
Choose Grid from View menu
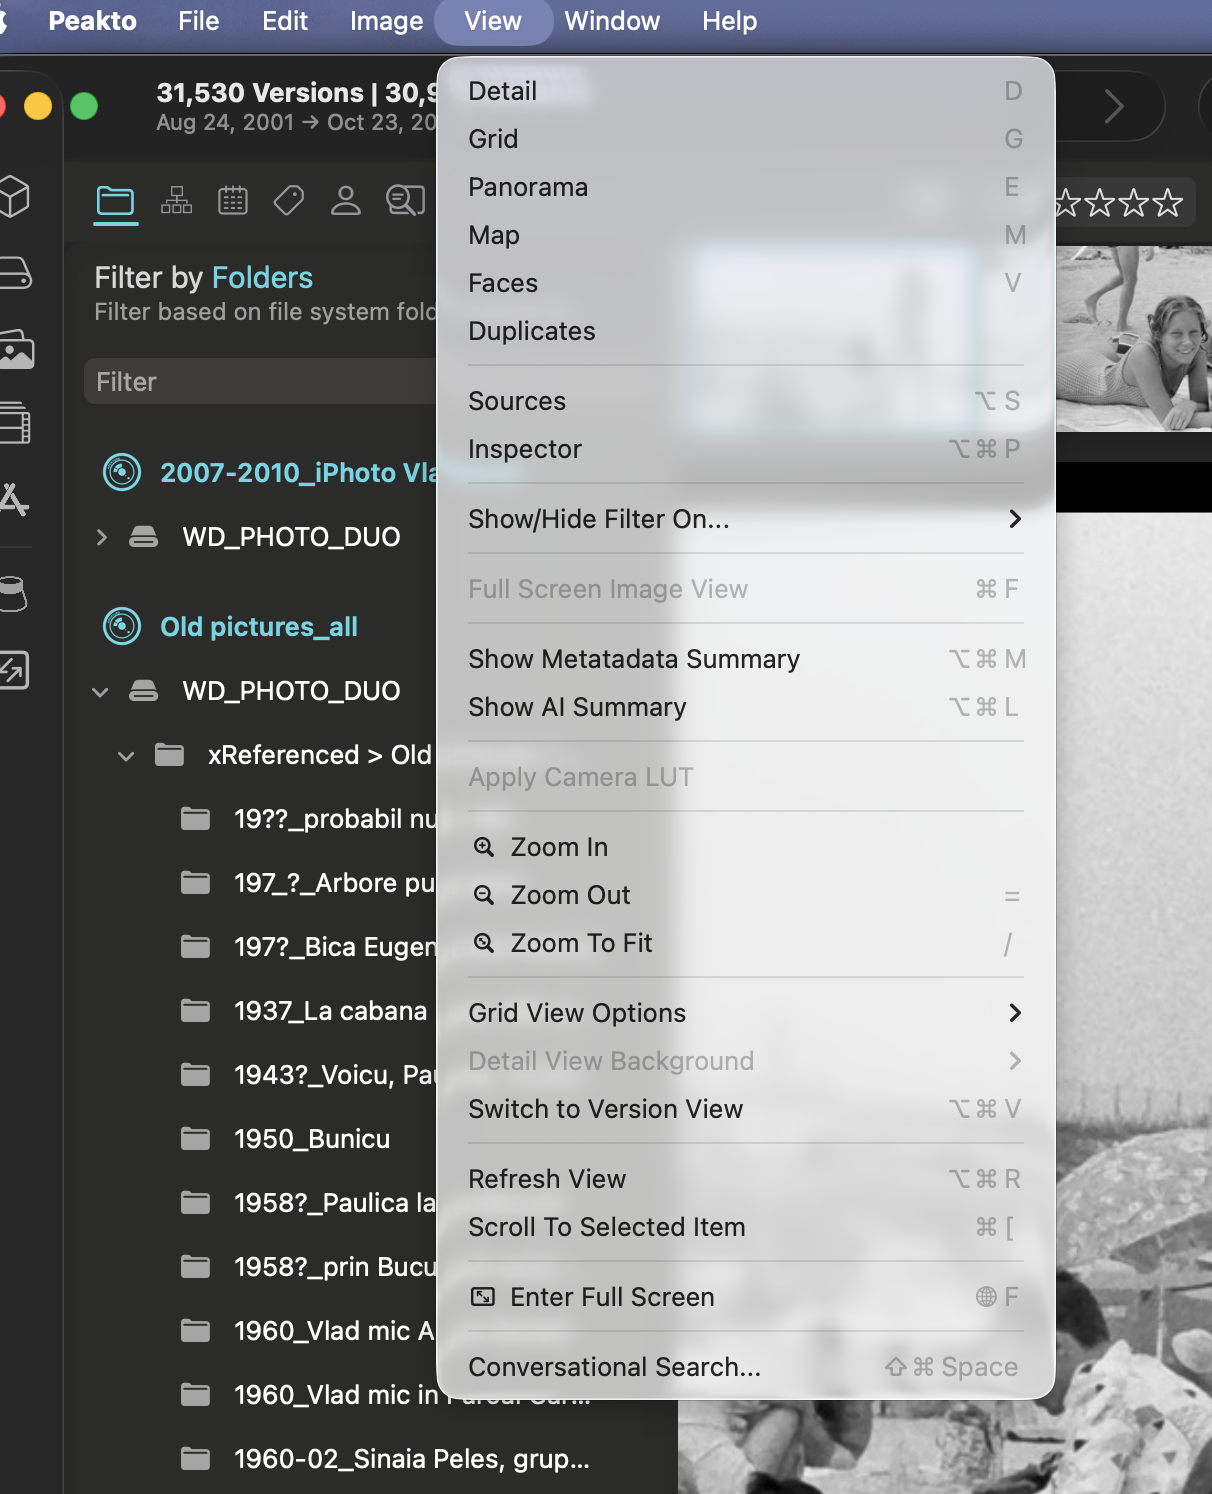746,139
